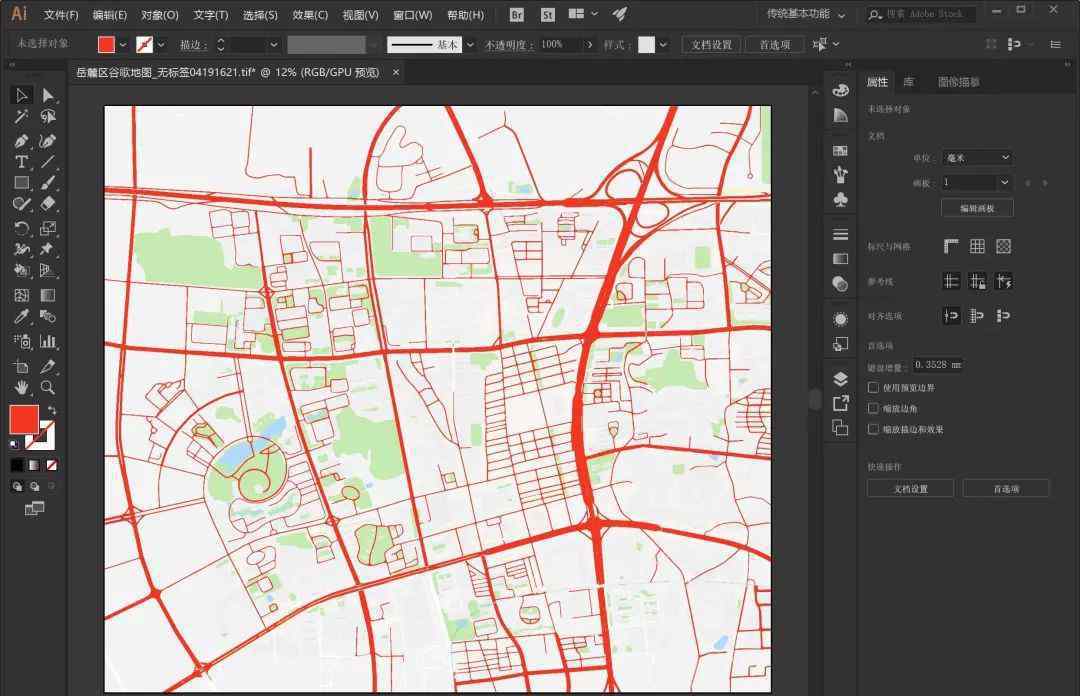
Task: Open stroke color dropdown in control bar
Action: click(161, 45)
